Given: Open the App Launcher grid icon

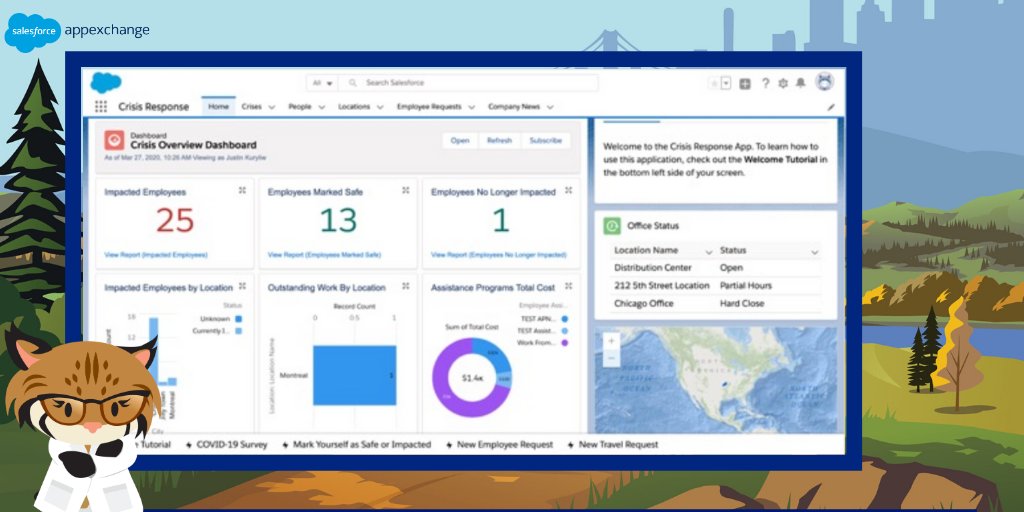Looking at the screenshot, I should coord(101,106).
